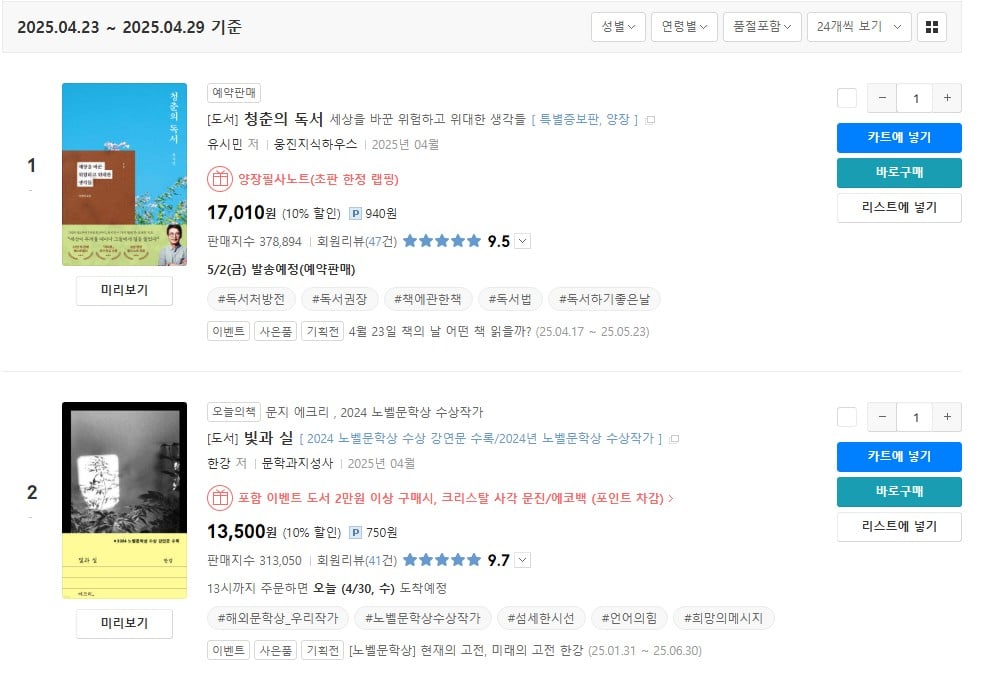Click 기획전 badge under 청춘의 독서

click(322, 331)
